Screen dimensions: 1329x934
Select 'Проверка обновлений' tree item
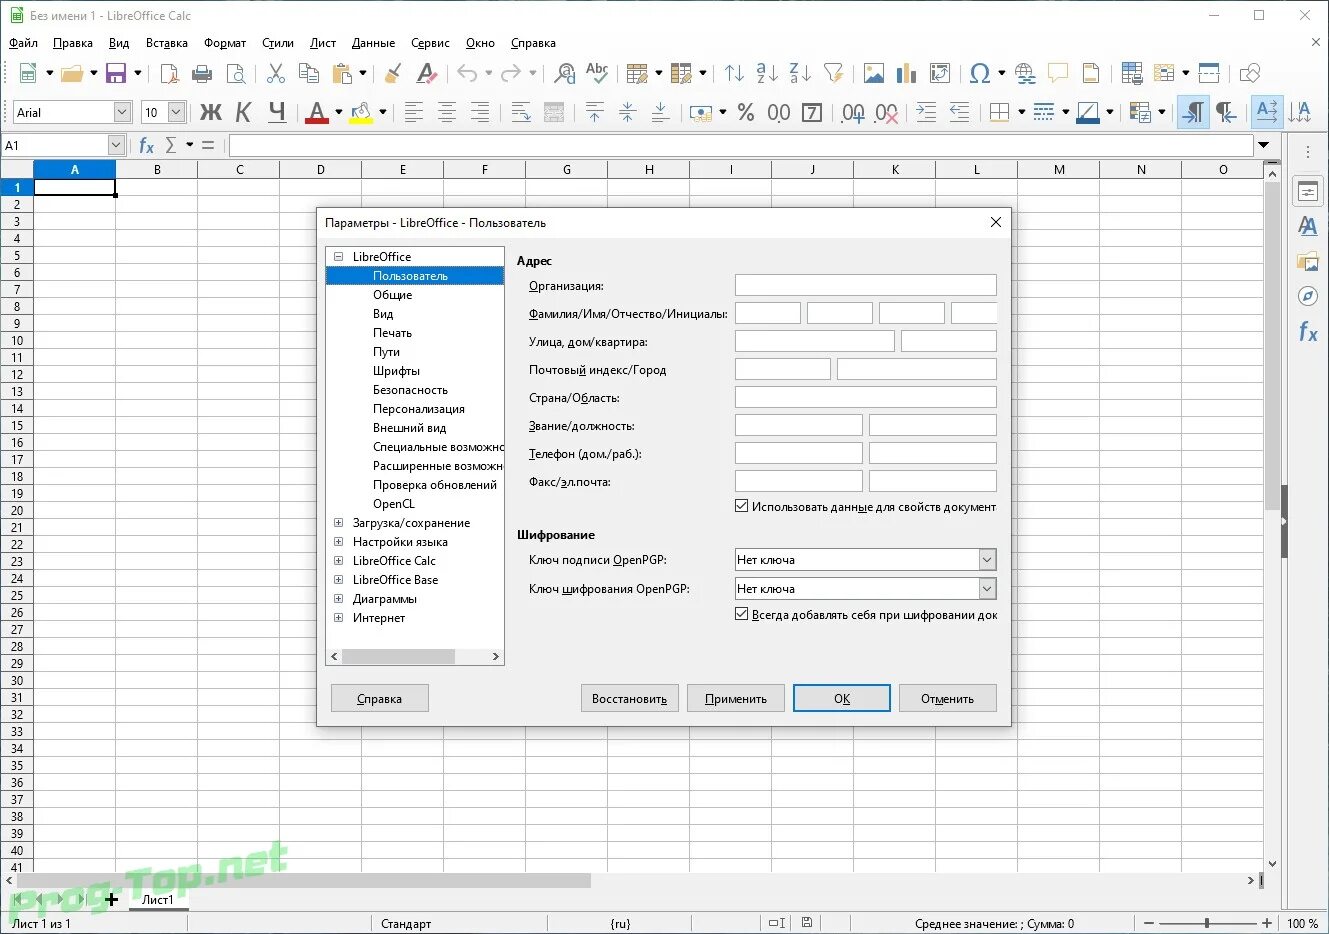[x=435, y=485]
